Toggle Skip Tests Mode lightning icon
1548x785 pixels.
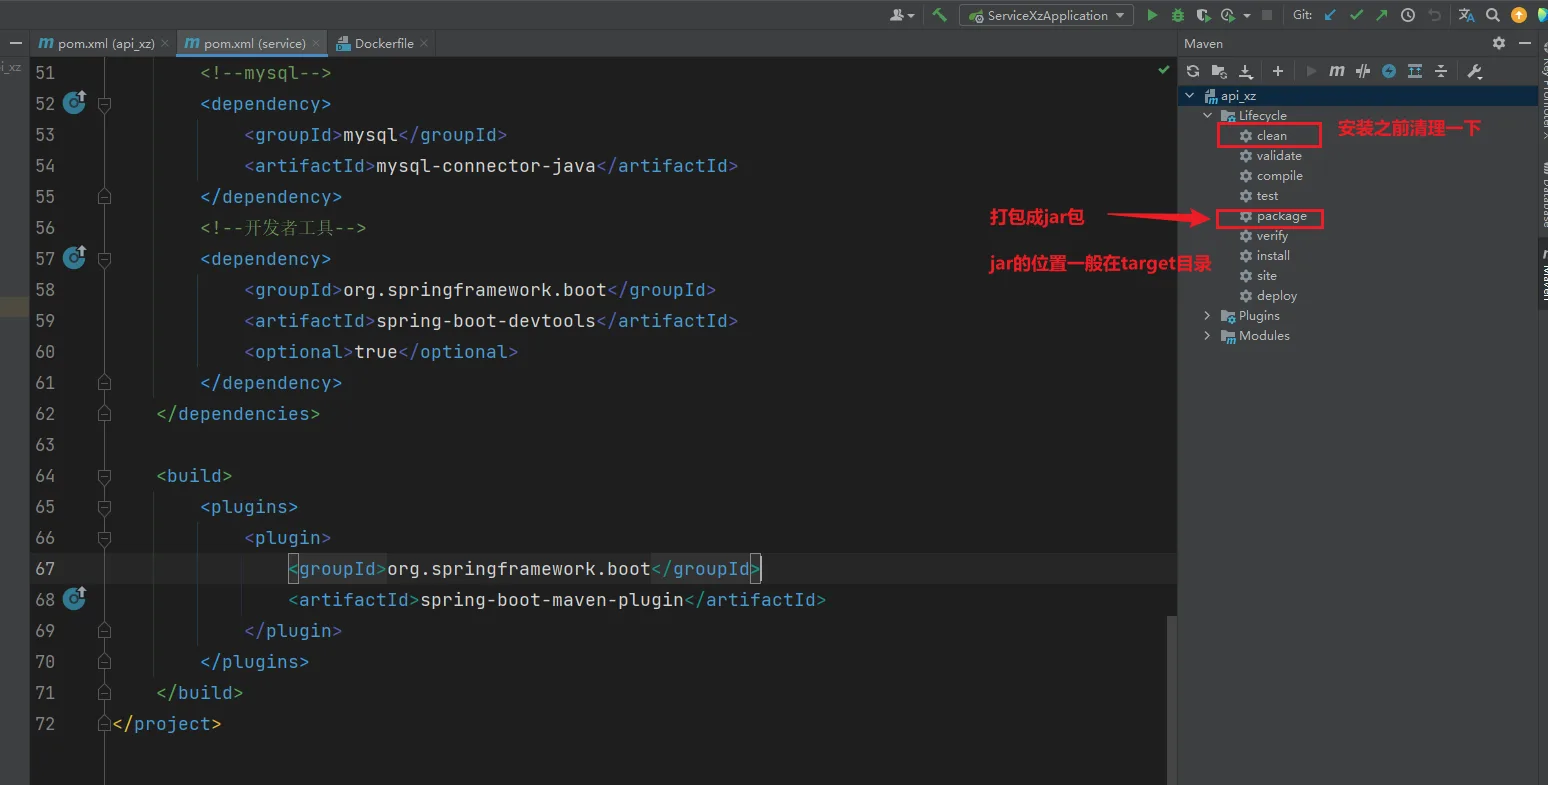pos(1389,71)
